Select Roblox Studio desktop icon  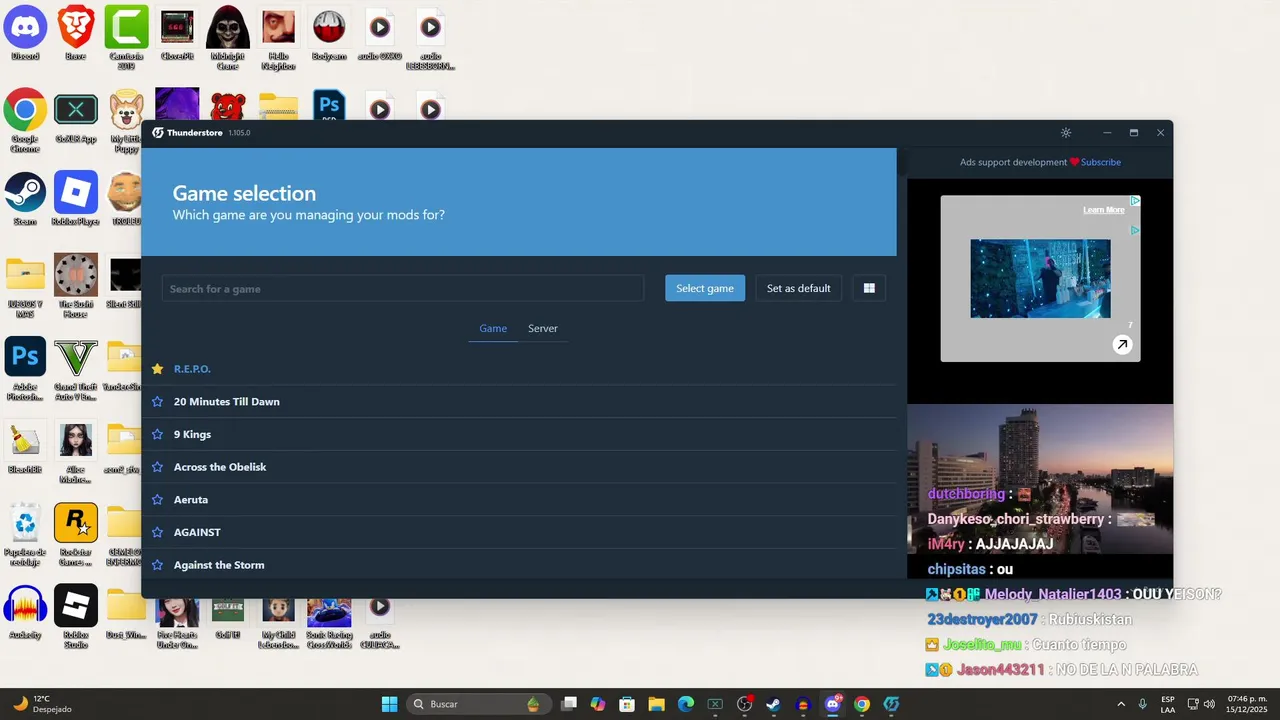[x=76, y=616]
